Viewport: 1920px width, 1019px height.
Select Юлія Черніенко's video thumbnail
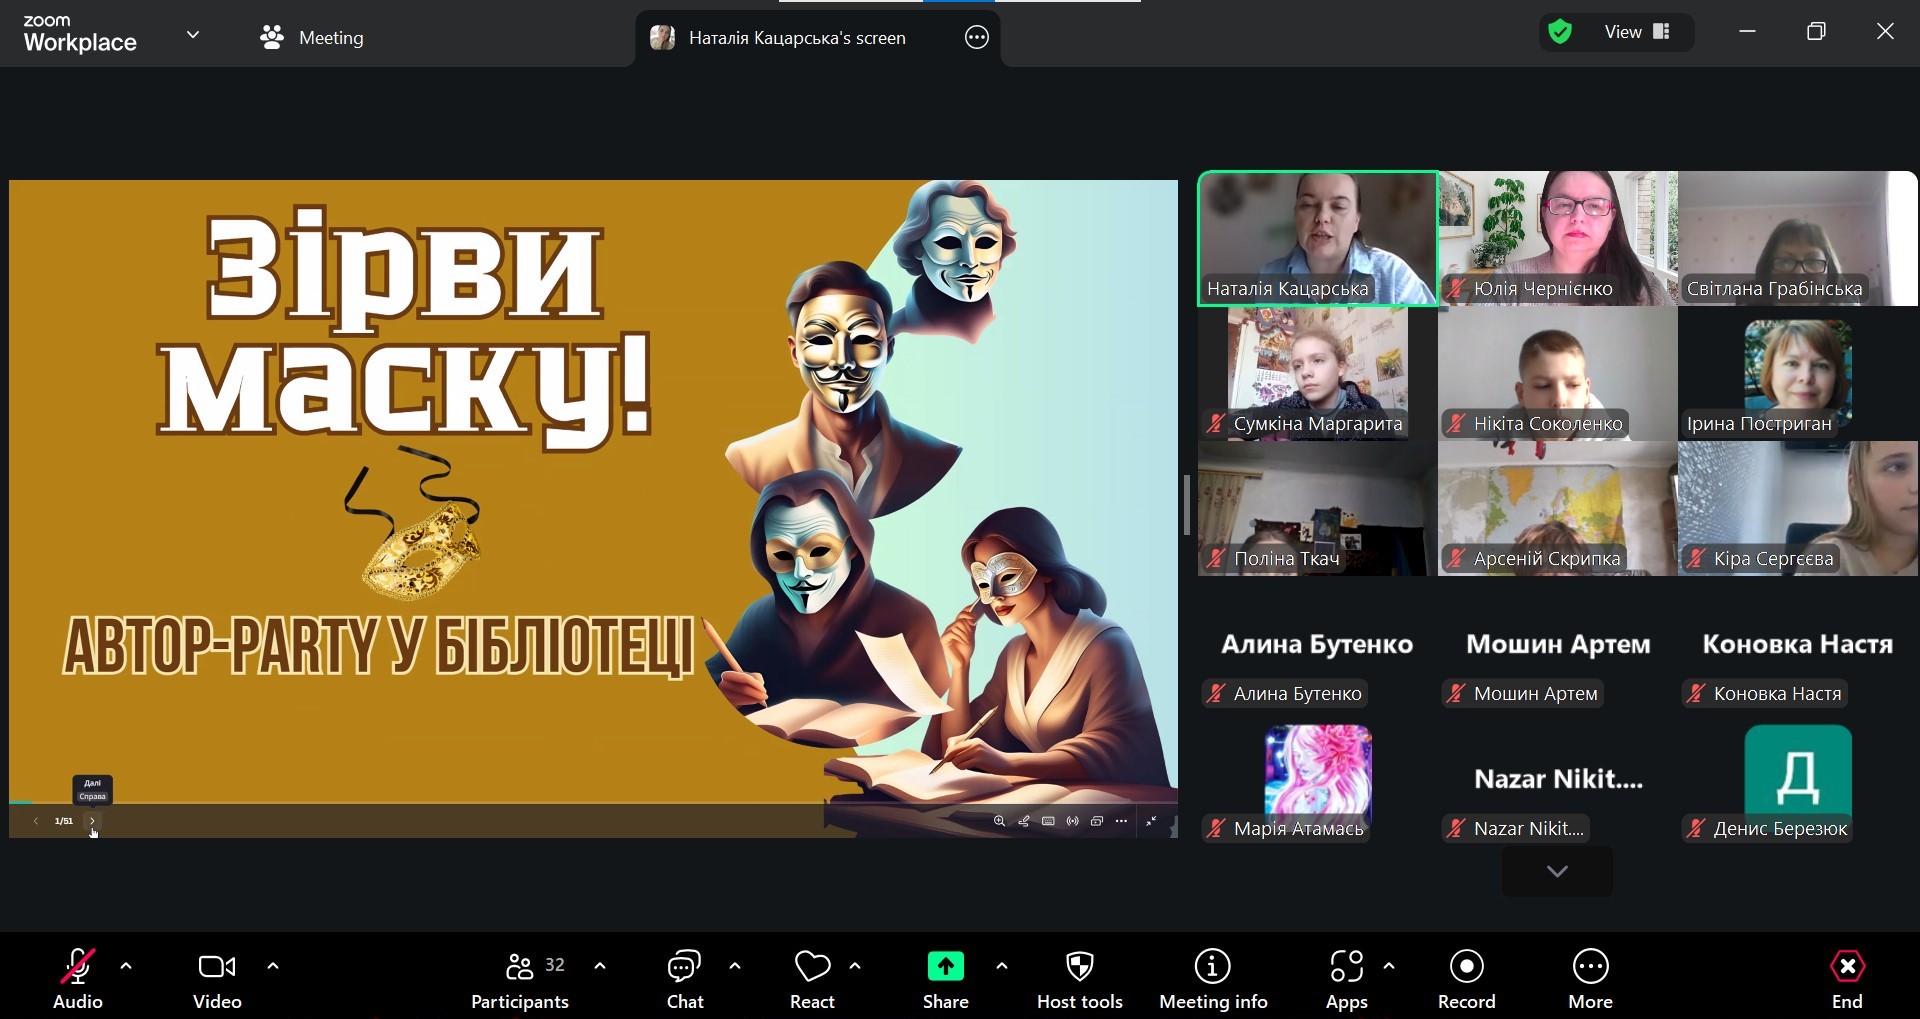1557,238
